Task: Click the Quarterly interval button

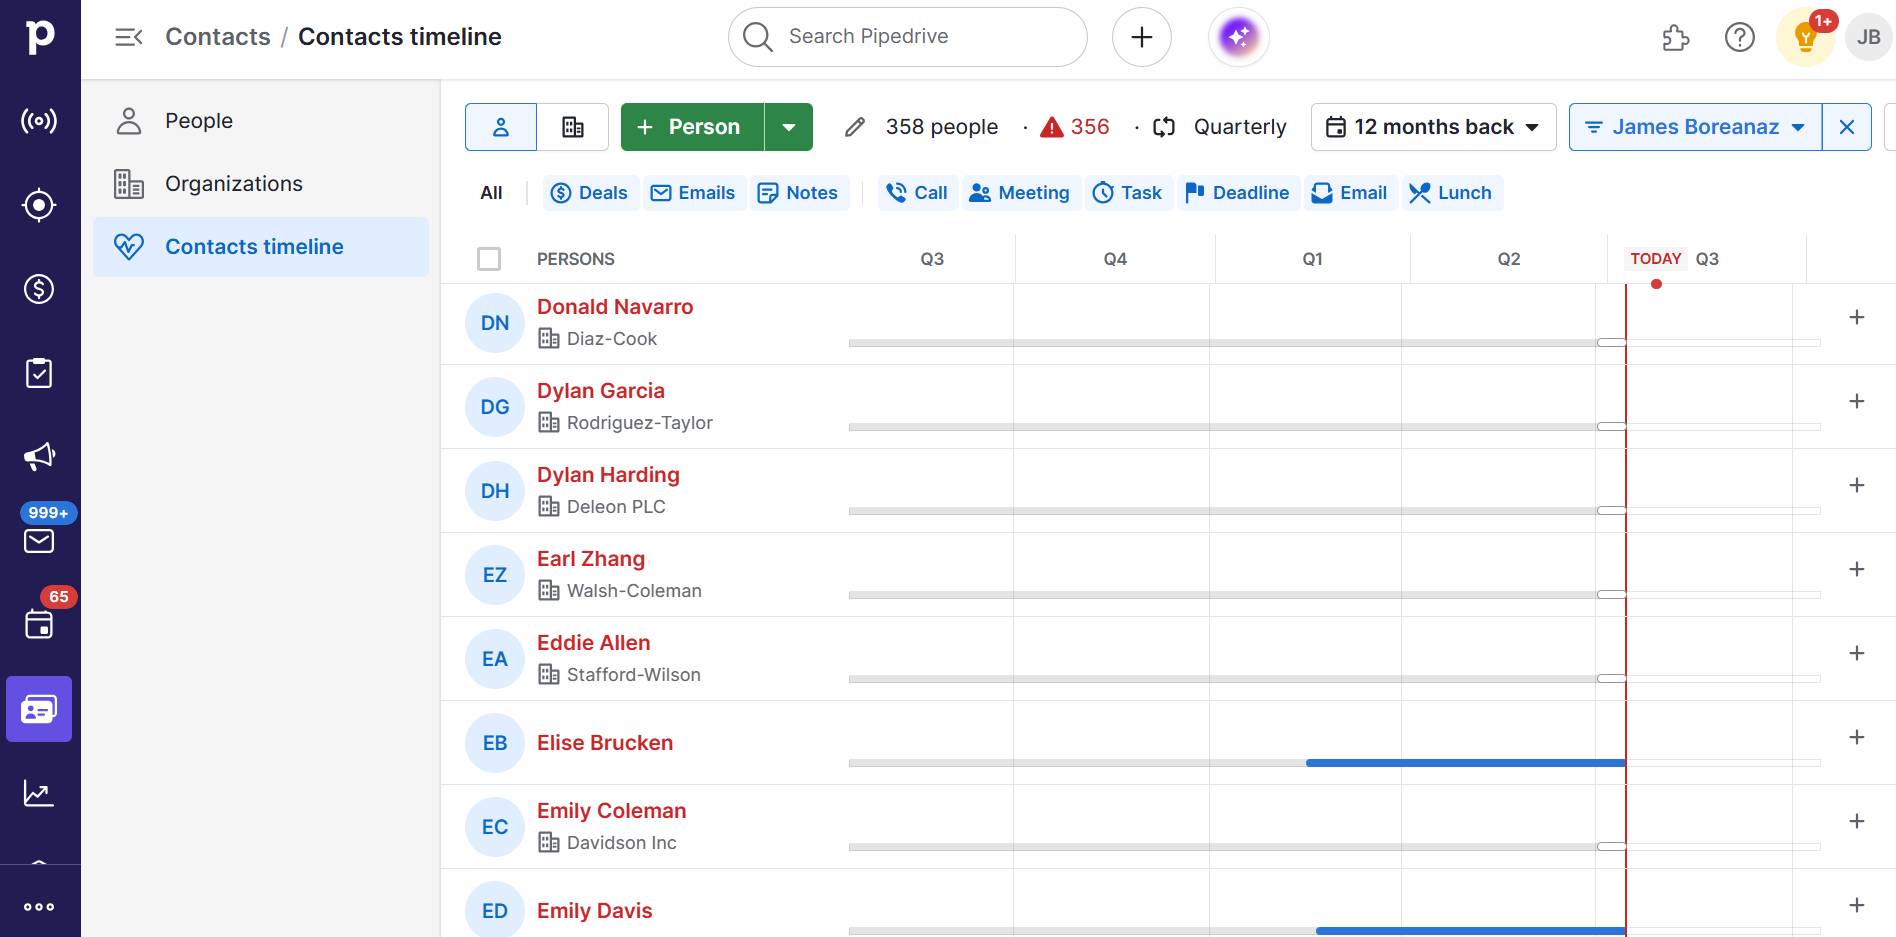Action: 1221,127
